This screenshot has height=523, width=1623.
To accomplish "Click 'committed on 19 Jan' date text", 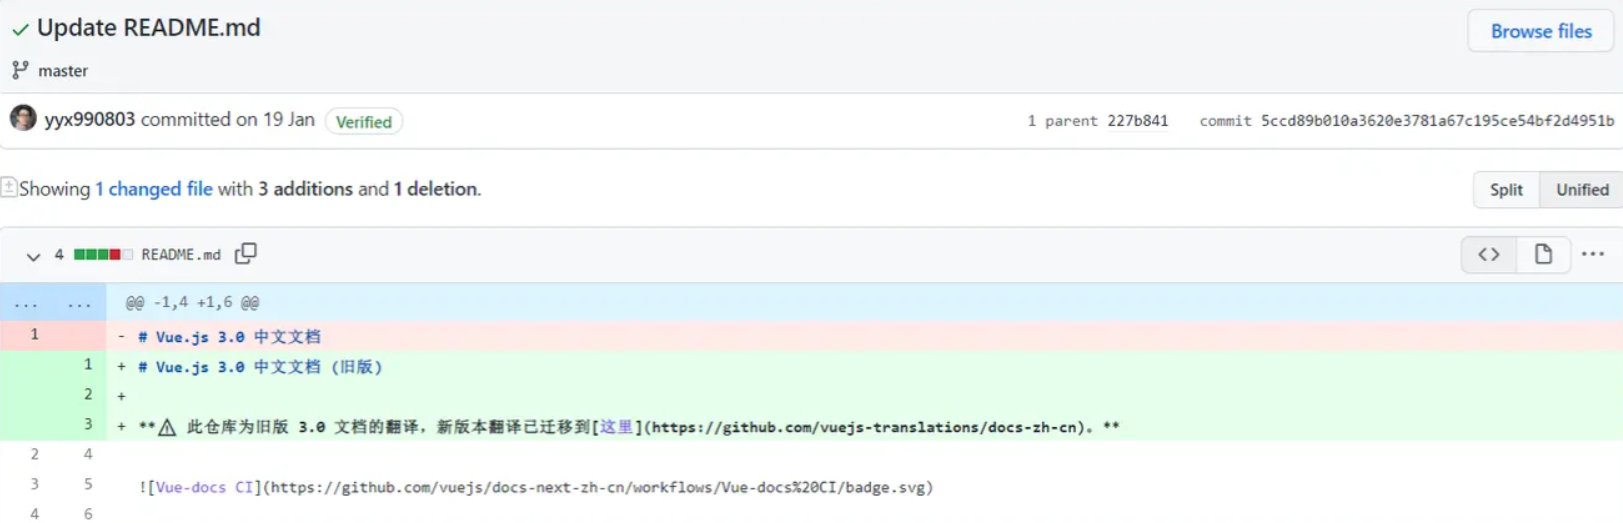I will [228, 119].
